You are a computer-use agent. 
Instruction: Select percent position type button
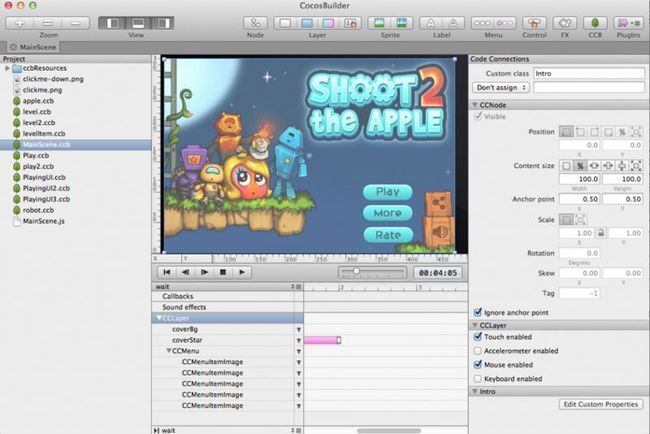point(622,132)
